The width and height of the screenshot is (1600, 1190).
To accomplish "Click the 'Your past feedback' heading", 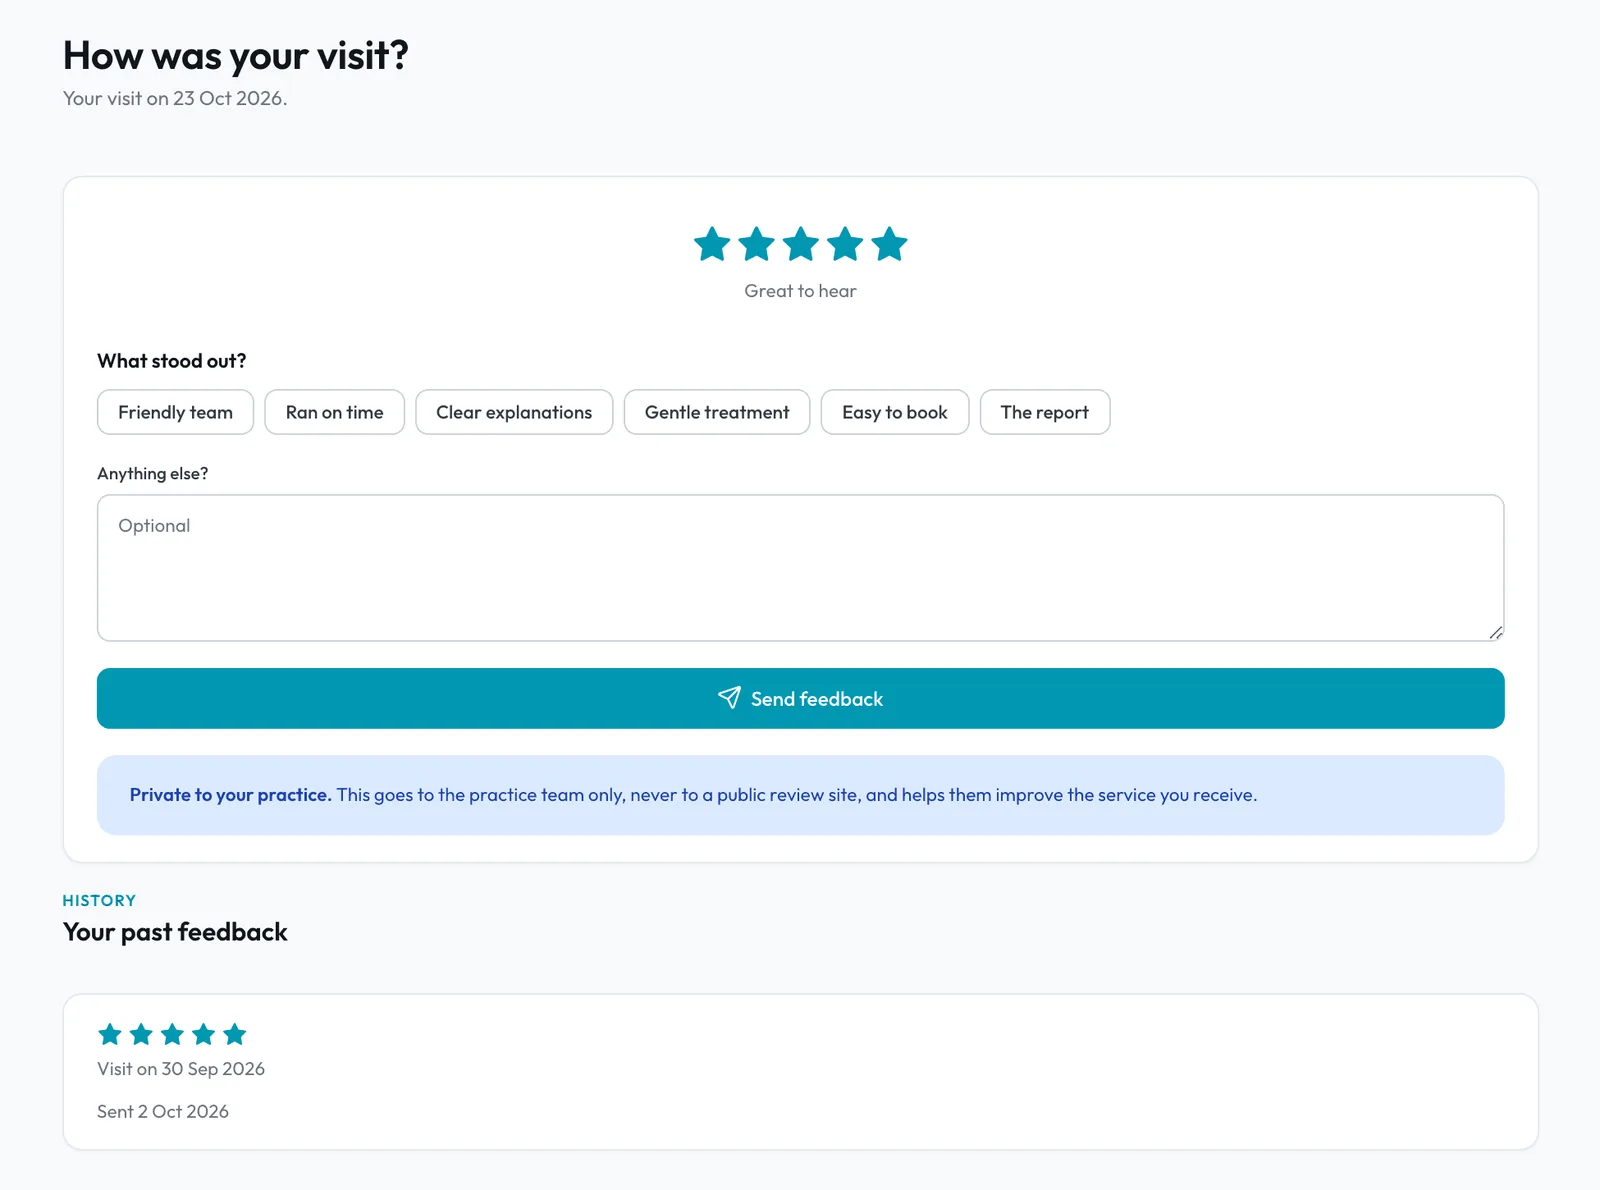I will click(175, 932).
